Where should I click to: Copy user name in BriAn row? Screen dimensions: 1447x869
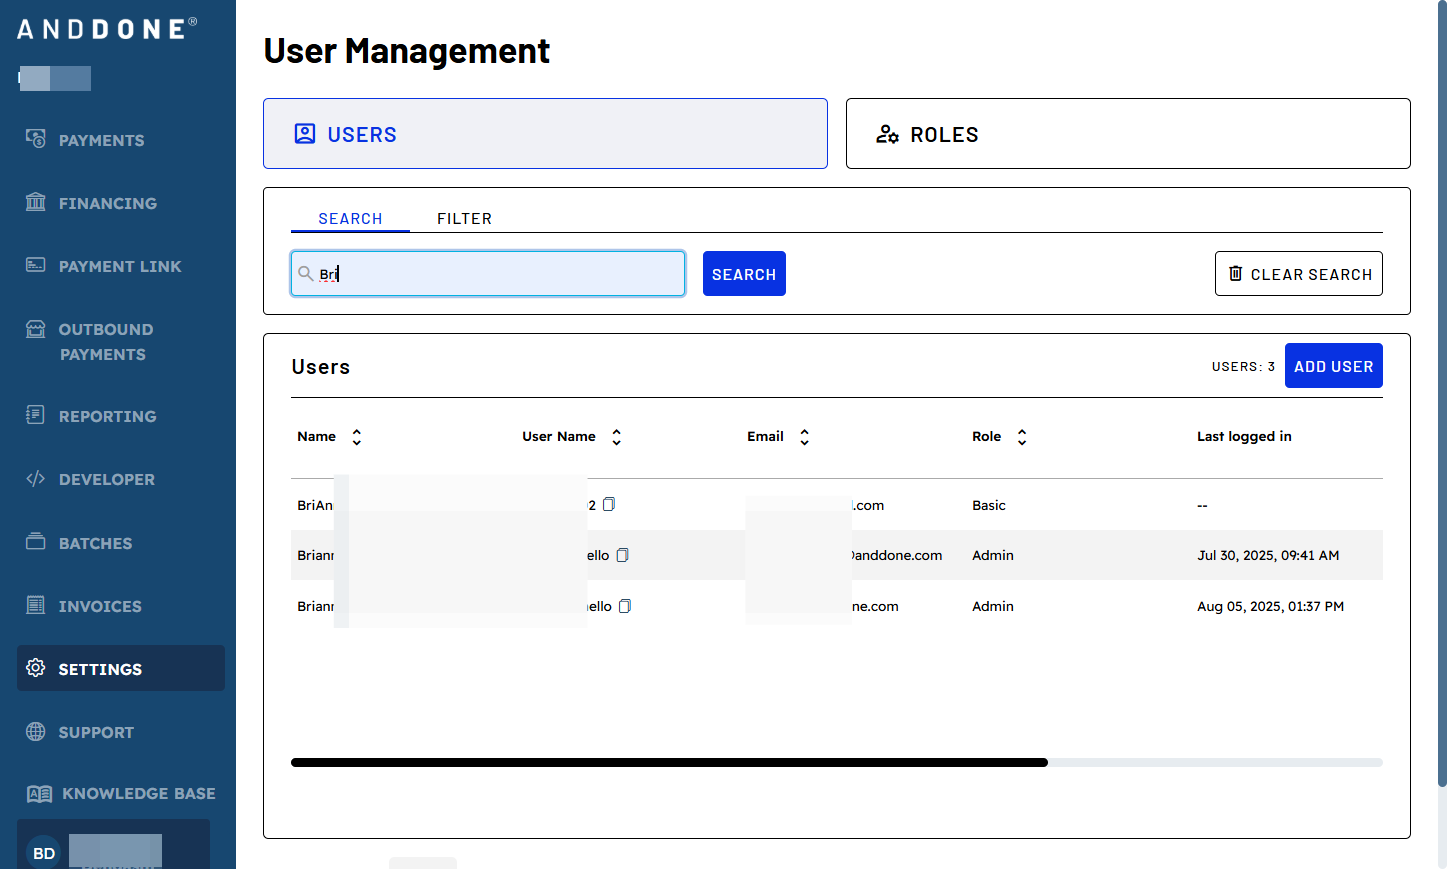[609, 504]
